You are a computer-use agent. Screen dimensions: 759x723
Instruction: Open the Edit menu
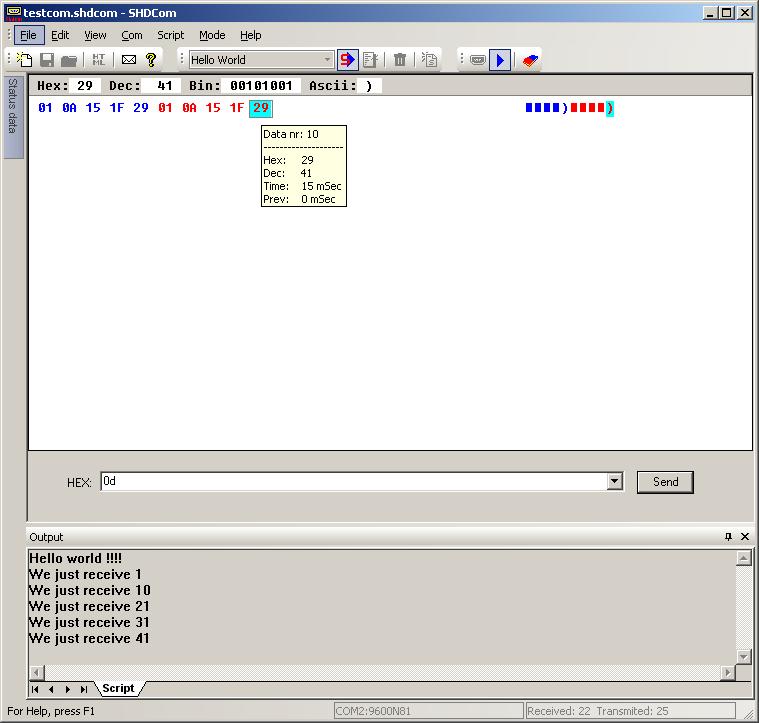(x=60, y=35)
